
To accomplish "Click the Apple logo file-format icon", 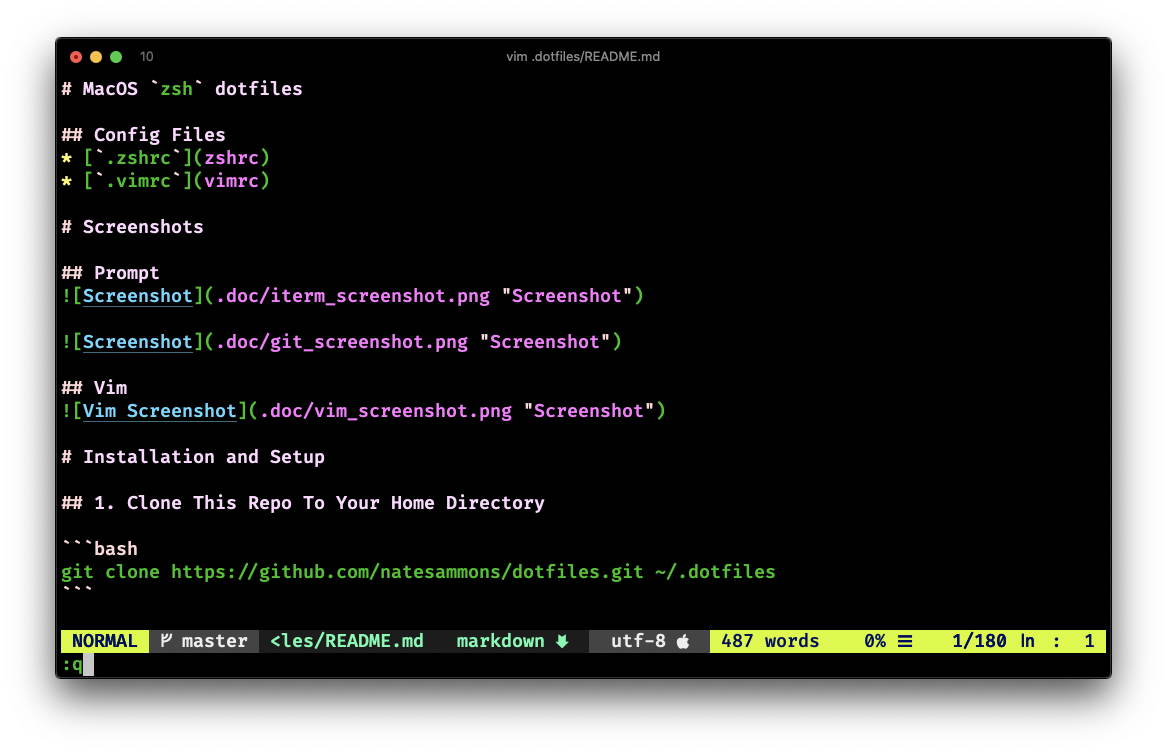I will 682,641.
